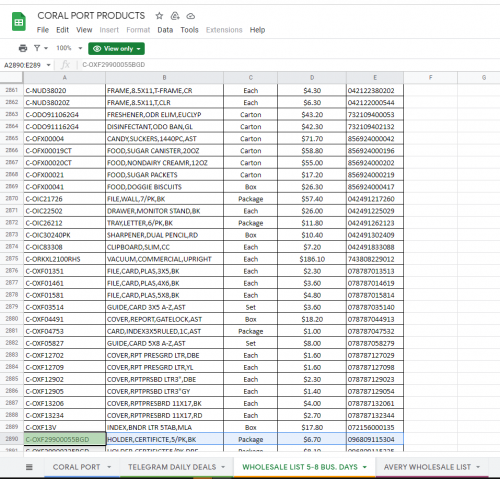
Task: Click cell CANDY,SUCKERS,1440PC,AST
Action: [x=164, y=139]
